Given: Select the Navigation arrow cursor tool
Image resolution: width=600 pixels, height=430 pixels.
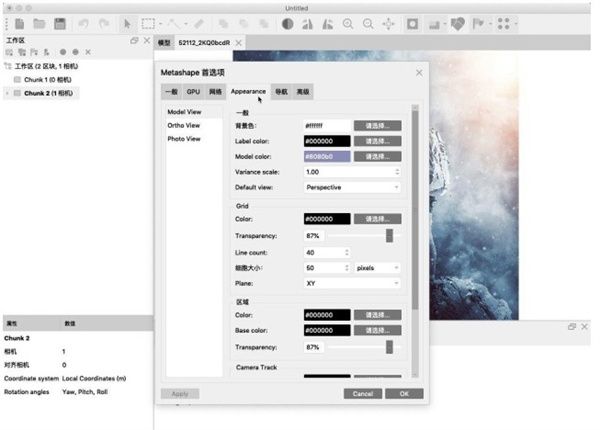Looking at the screenshot, I should 127,23.
